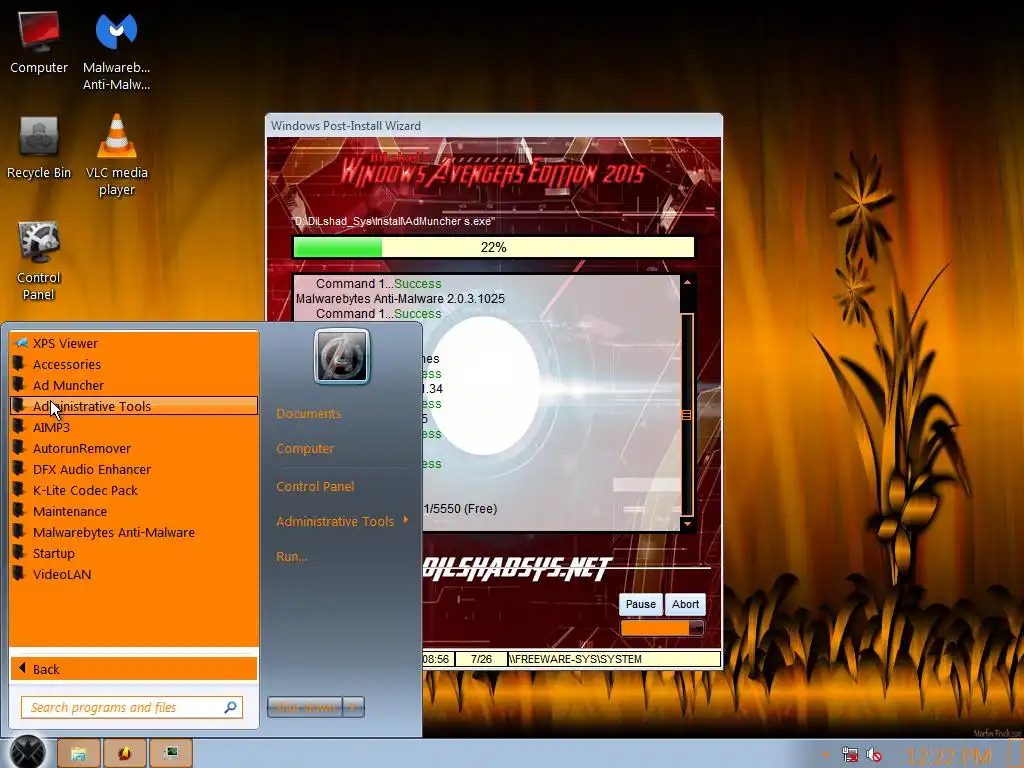This screenshot has width=1024, height=768.
Task: Click the Search programs and files box
Action: [131, 707]
